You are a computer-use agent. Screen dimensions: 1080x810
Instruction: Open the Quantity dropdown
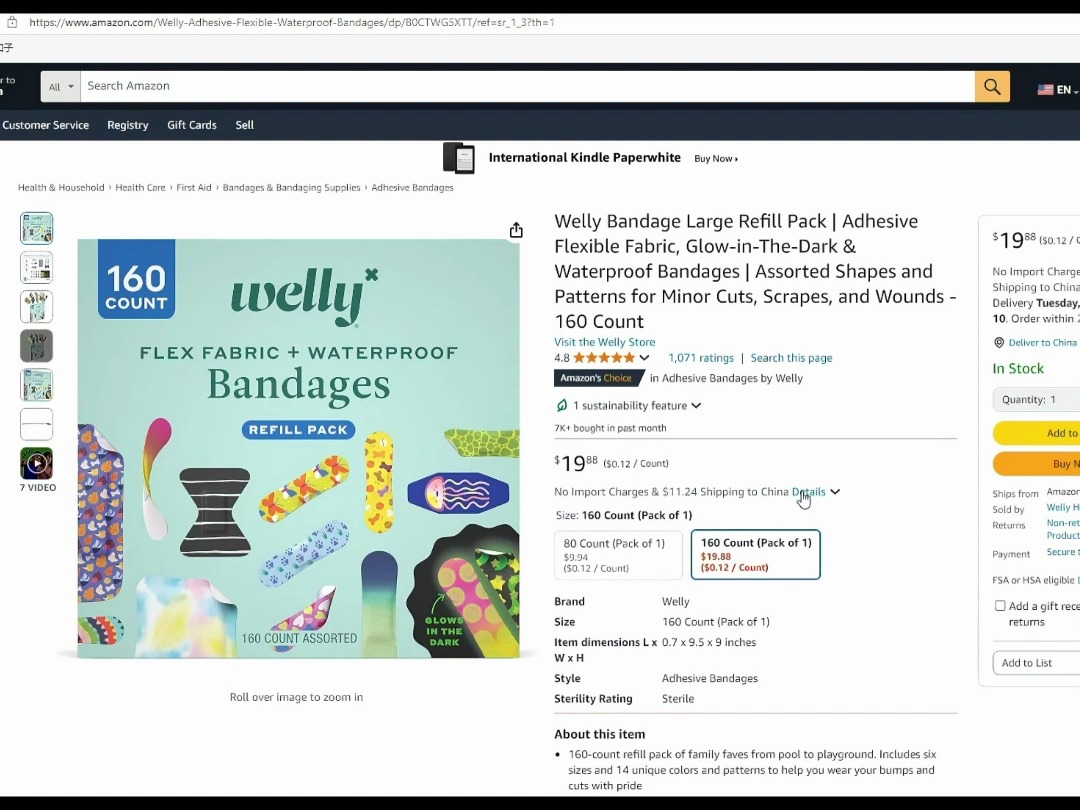point(1036,399)
